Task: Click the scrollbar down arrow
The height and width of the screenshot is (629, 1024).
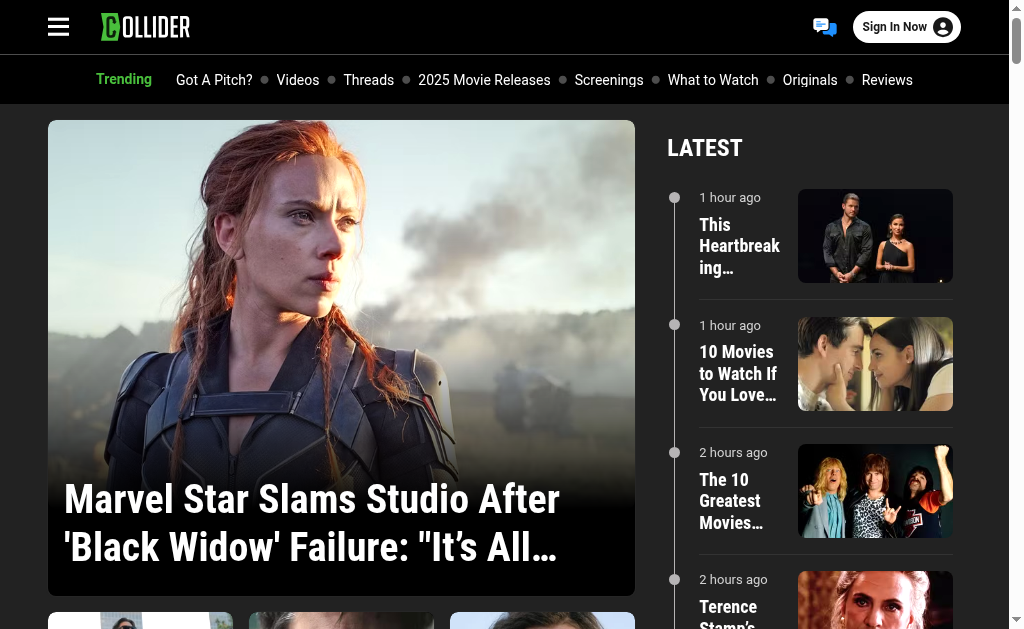Action: point(1016,619)
